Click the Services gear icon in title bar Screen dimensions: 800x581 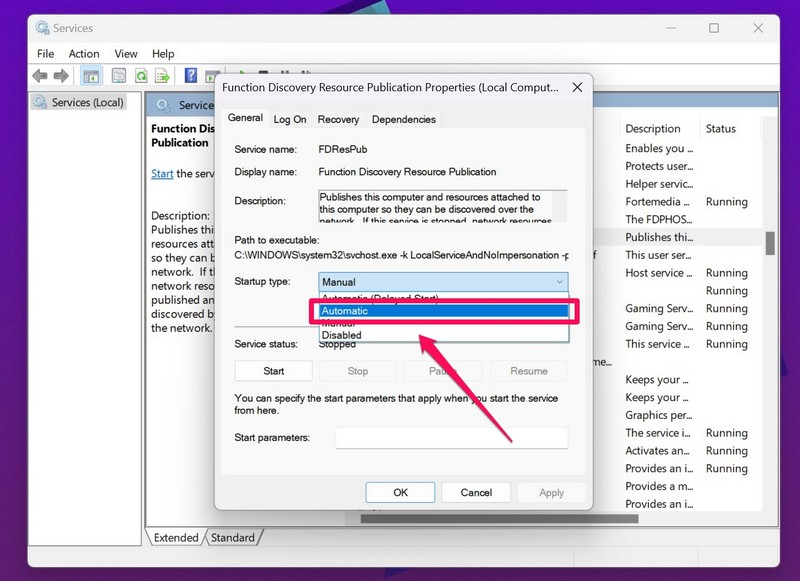pos(42,28)
